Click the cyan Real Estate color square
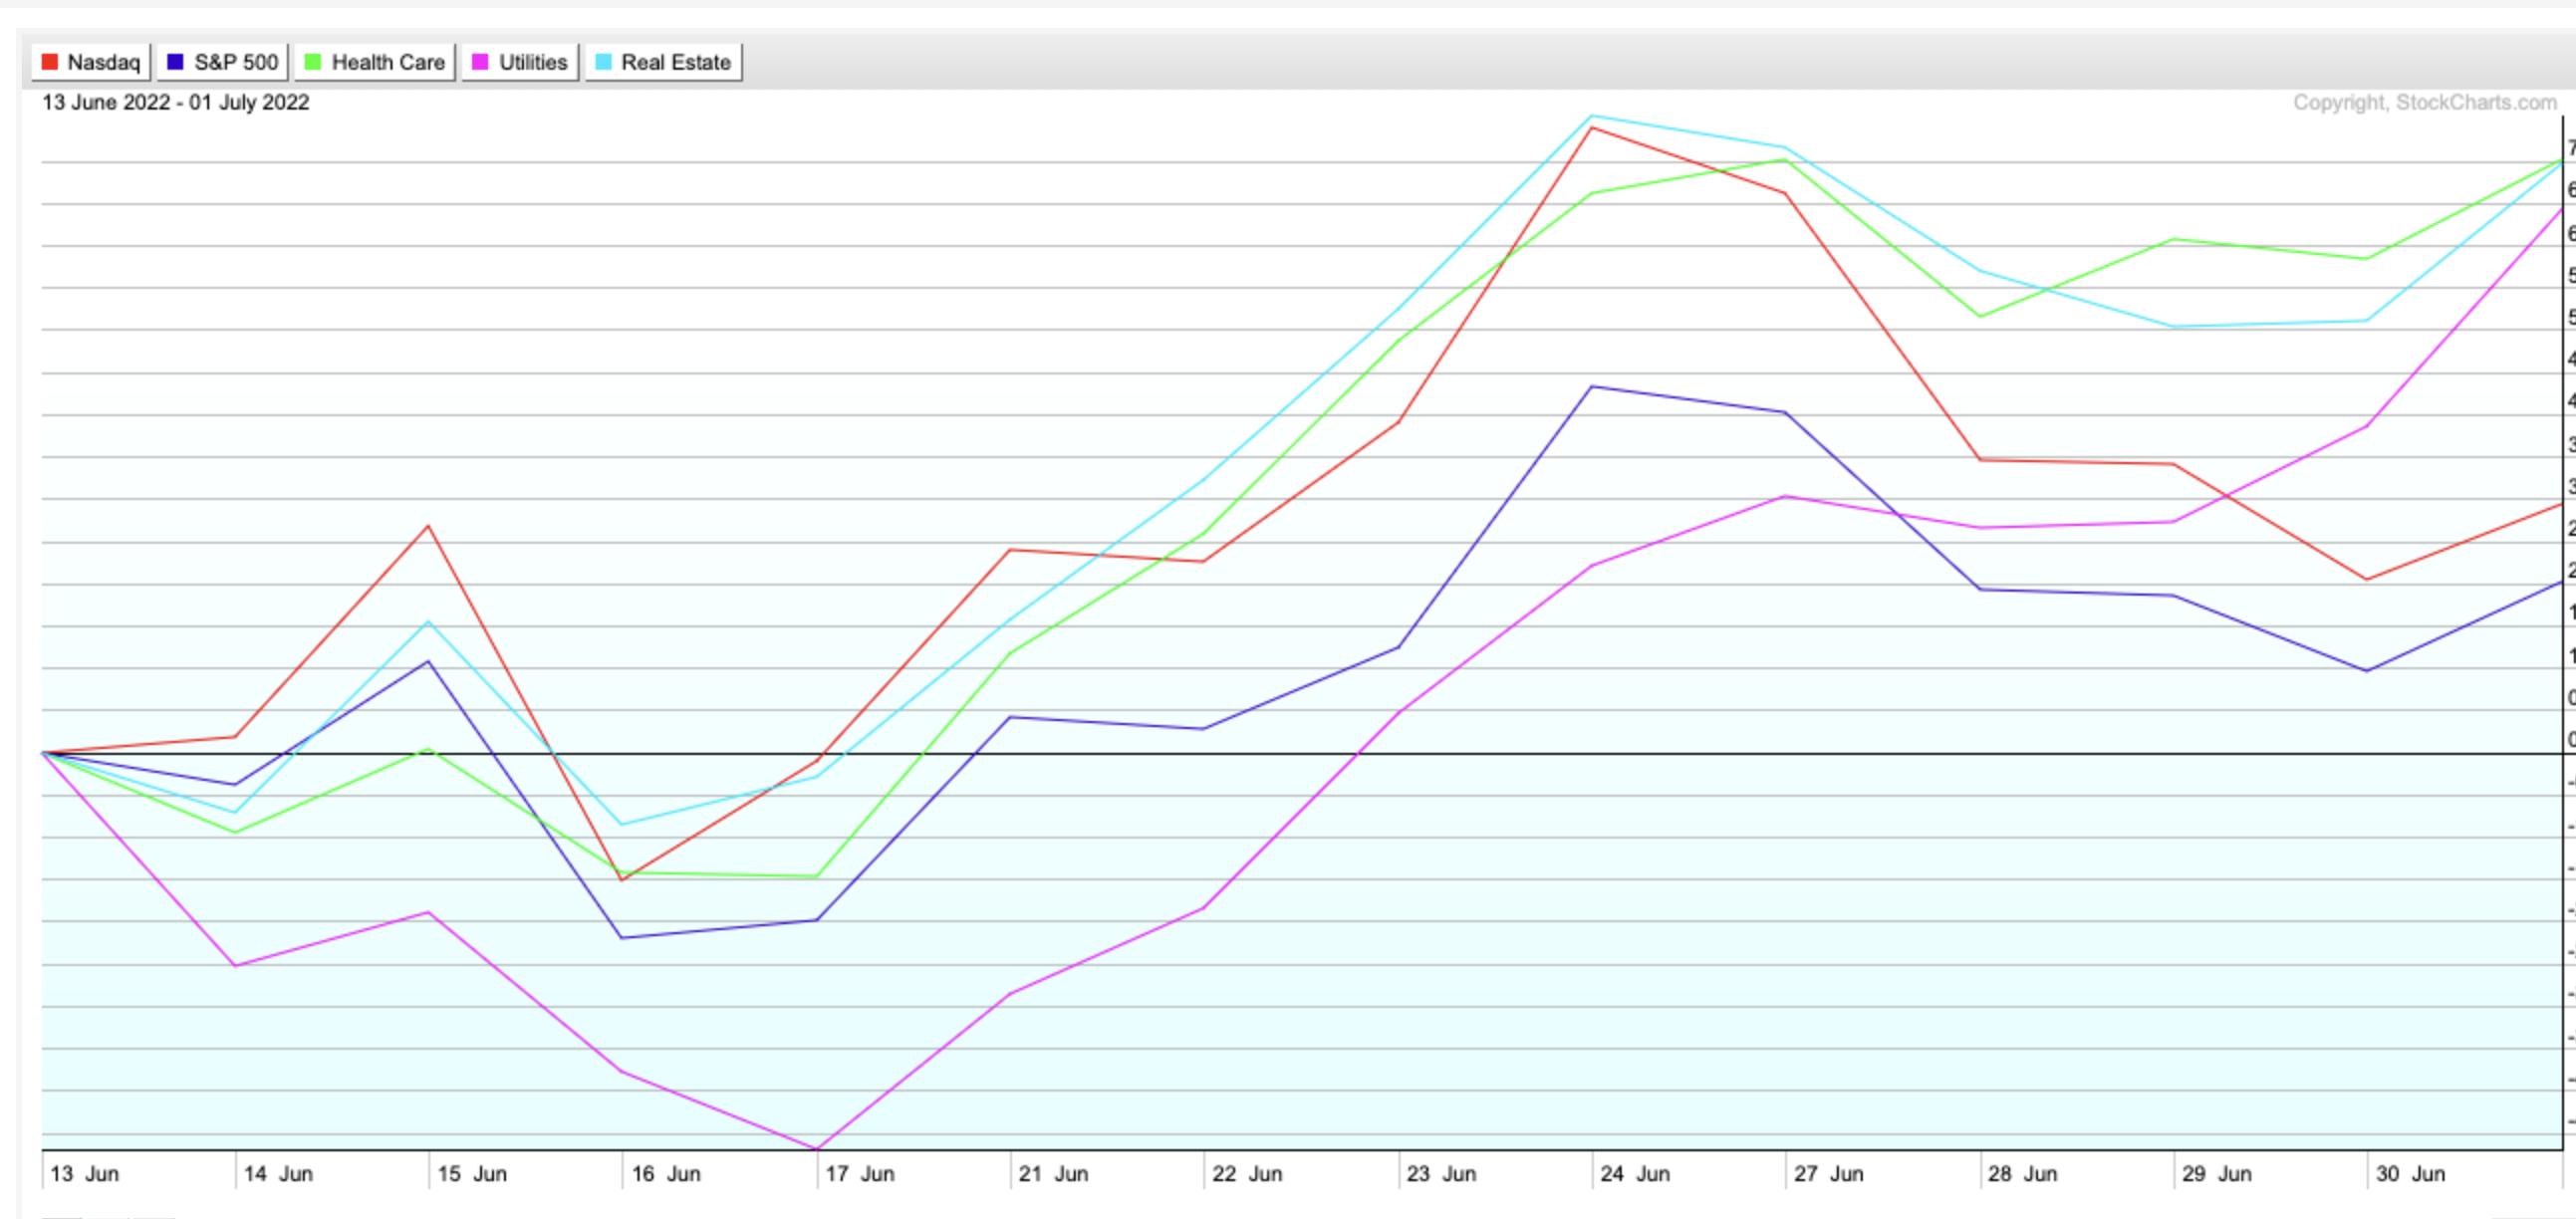The height and width of the screenshot is (1219, 2576). [603, 62]
